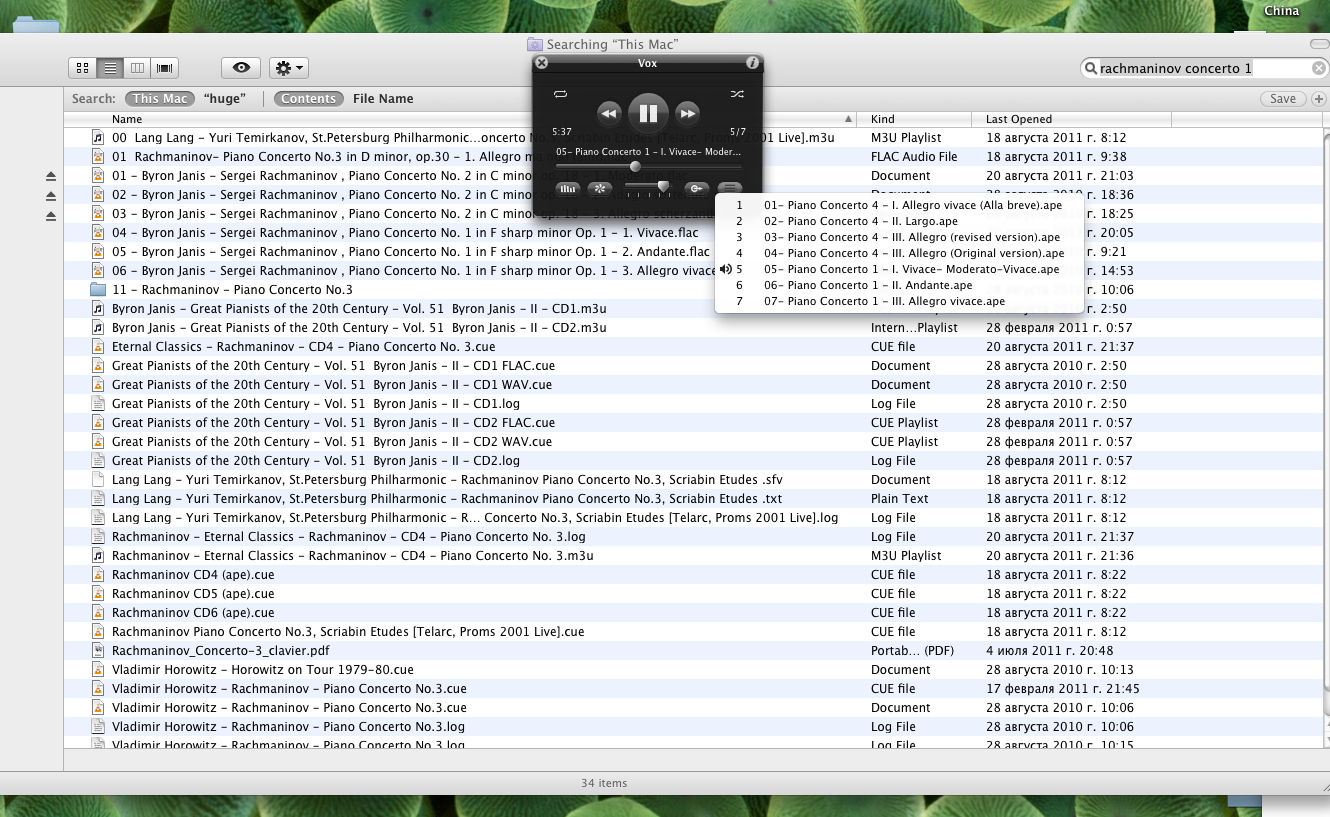This screenshot has width=1330, height=817.
Task: Click music icon of Byron Janis CD1.m3u
Action: coord(98,309)
